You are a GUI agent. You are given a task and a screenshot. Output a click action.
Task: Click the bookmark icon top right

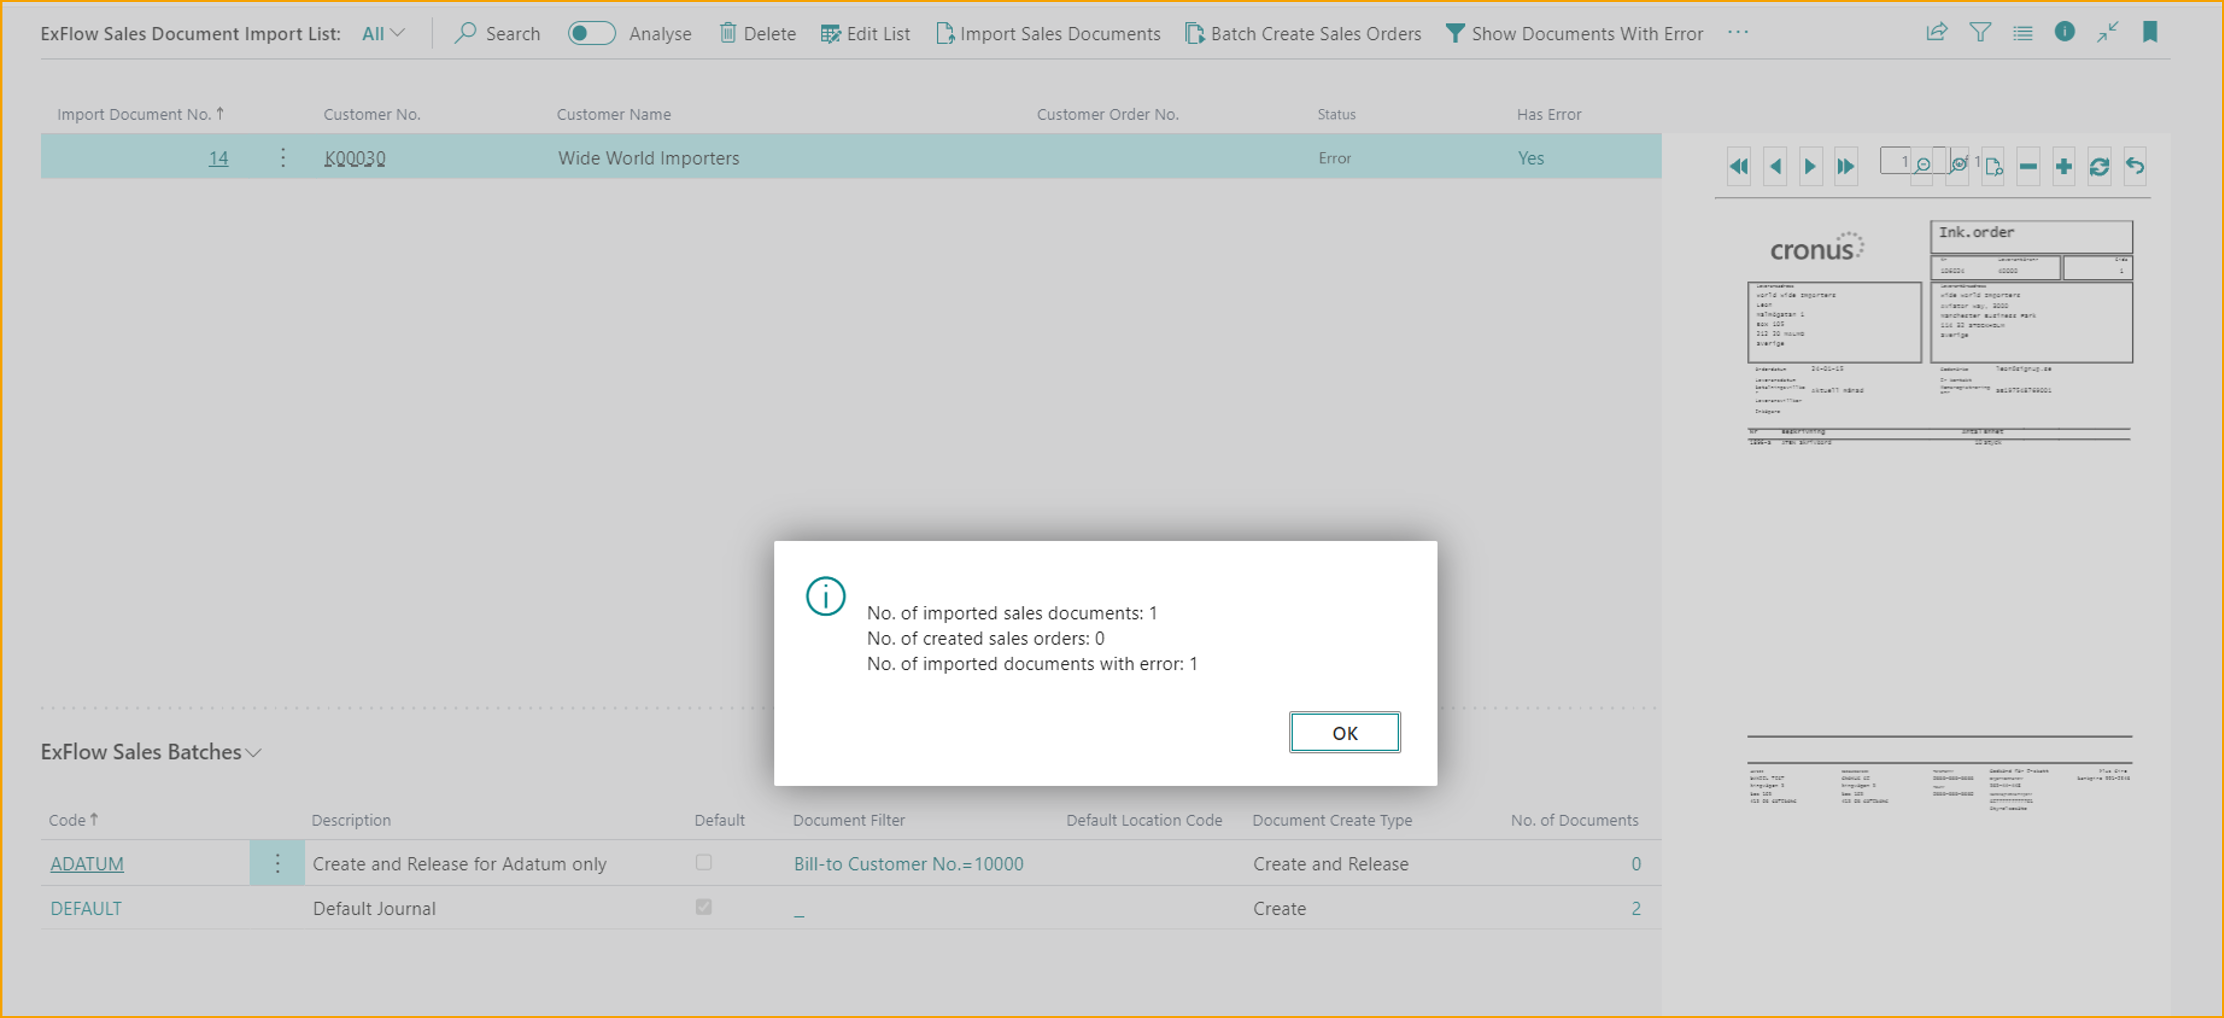2150,33
